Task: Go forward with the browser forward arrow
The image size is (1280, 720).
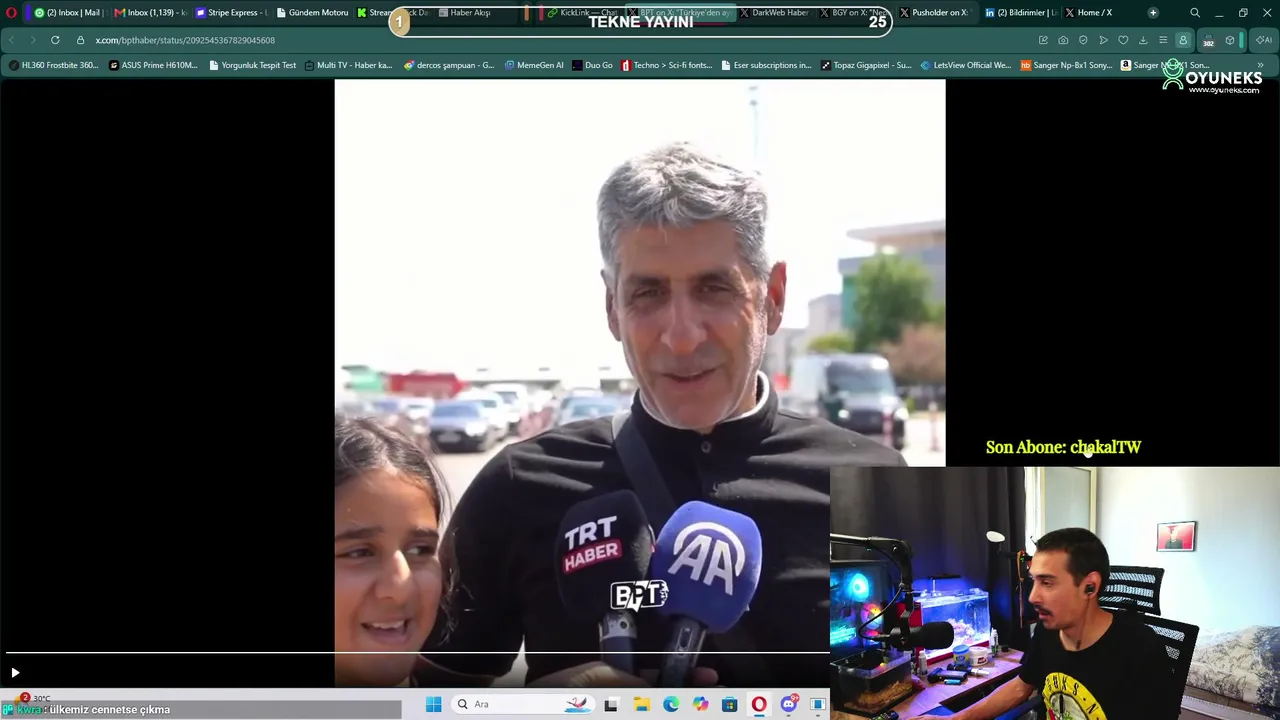Action: pyautogui.click(x=32, y=40)
